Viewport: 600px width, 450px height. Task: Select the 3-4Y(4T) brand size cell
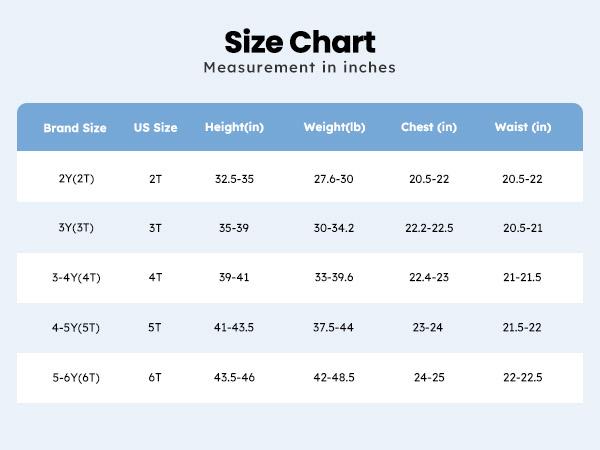coord(76,277)
